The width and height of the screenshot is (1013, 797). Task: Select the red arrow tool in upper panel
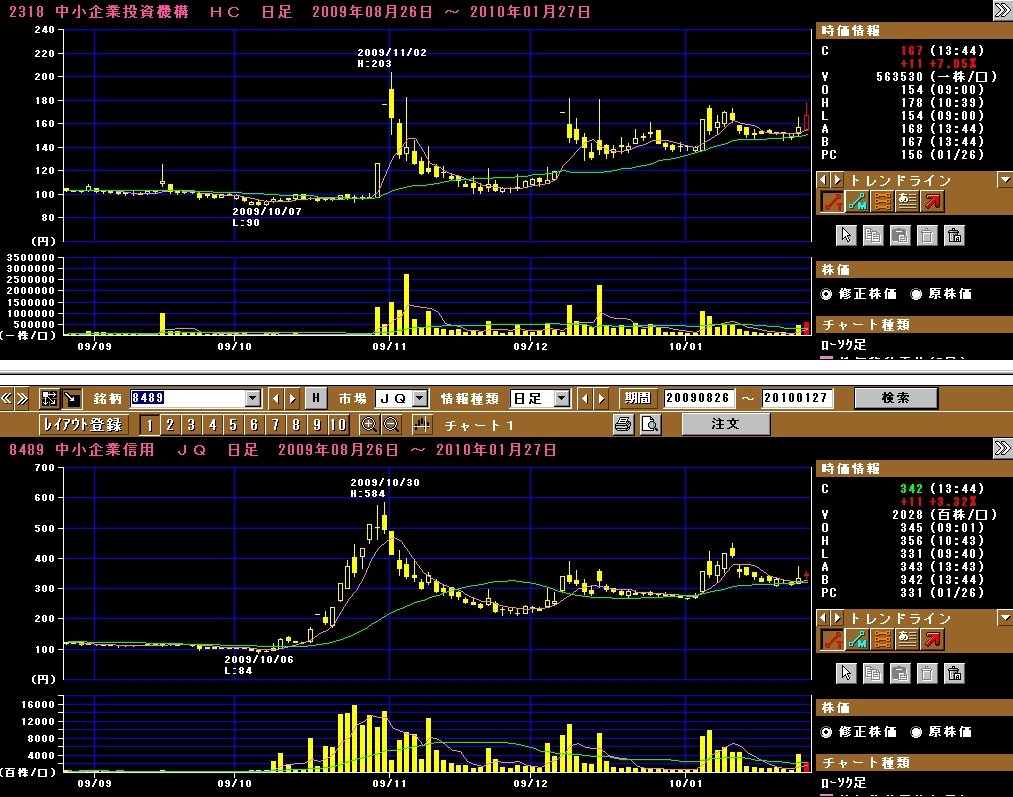click(x=932, y=201)
